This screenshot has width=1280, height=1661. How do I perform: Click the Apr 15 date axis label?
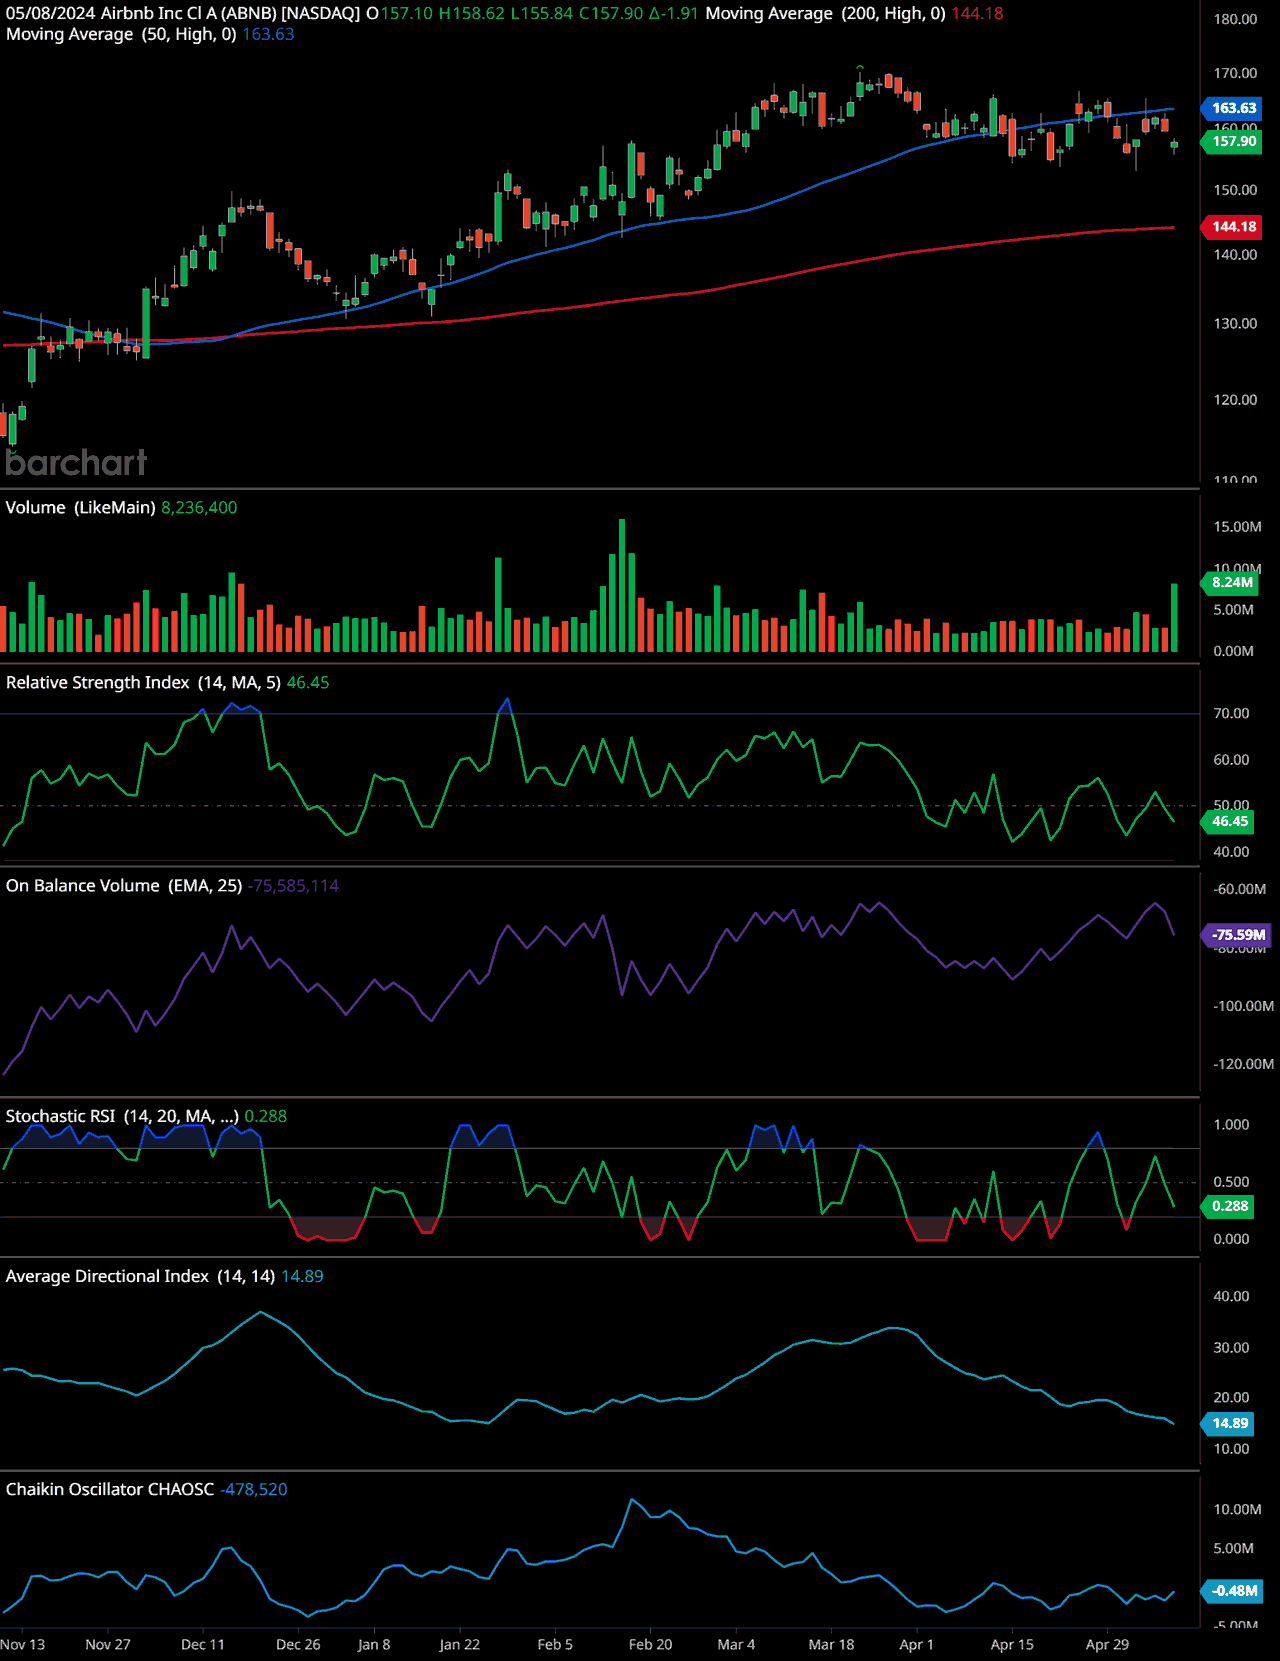tap(1012, 1644)
